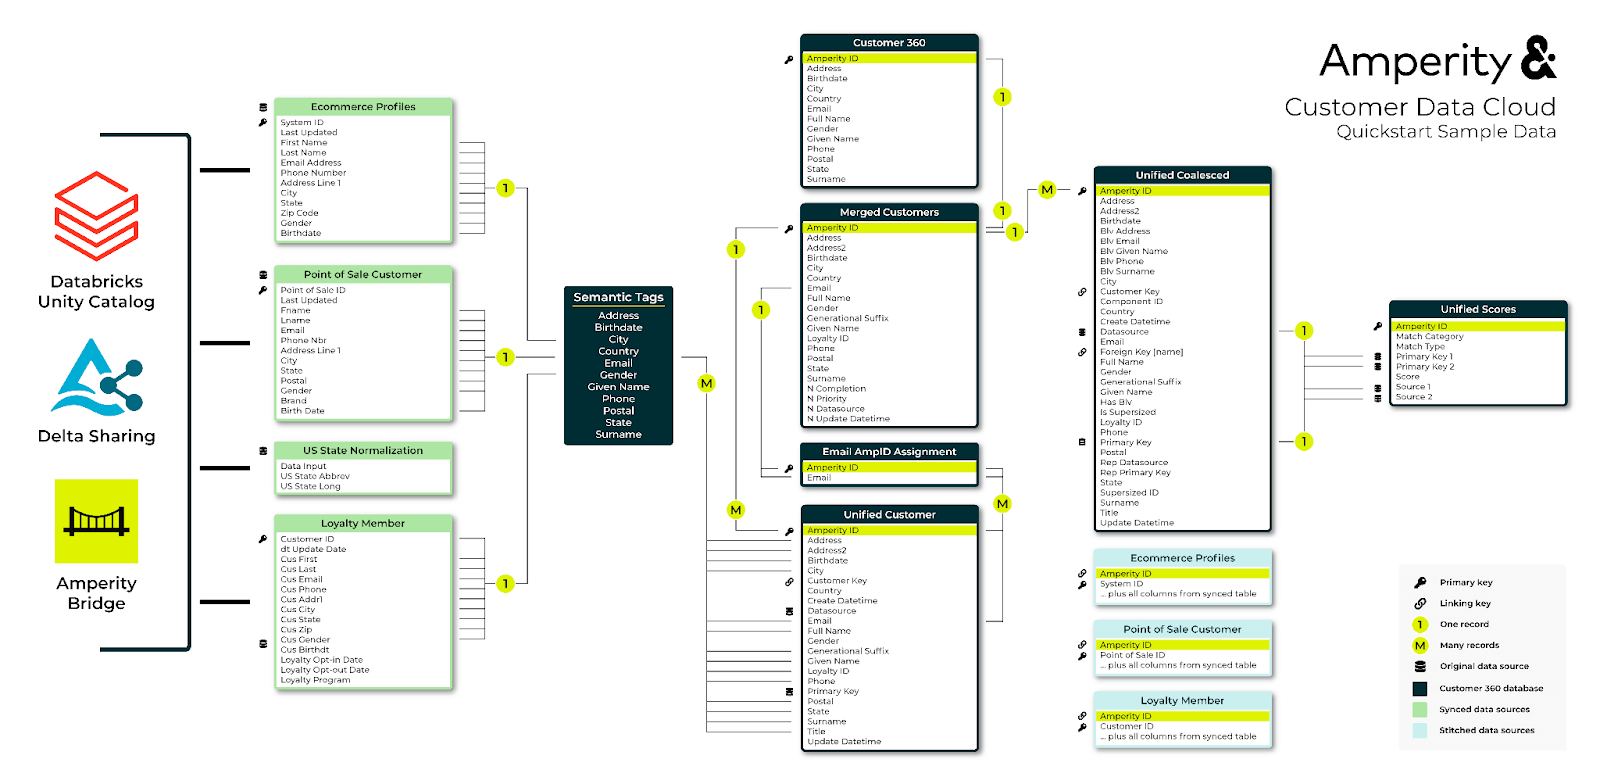Click the 1 circle right of Customer 360 table

1002,97
